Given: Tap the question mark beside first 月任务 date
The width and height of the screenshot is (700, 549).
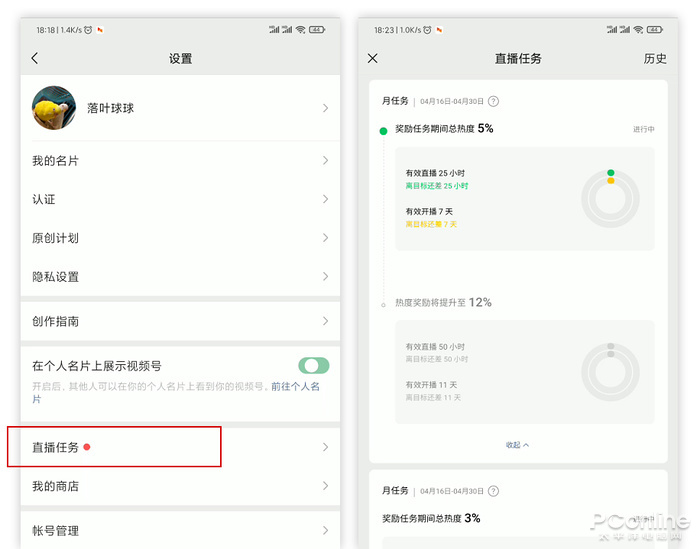Looking at the screenshot, I should point(493,102).
